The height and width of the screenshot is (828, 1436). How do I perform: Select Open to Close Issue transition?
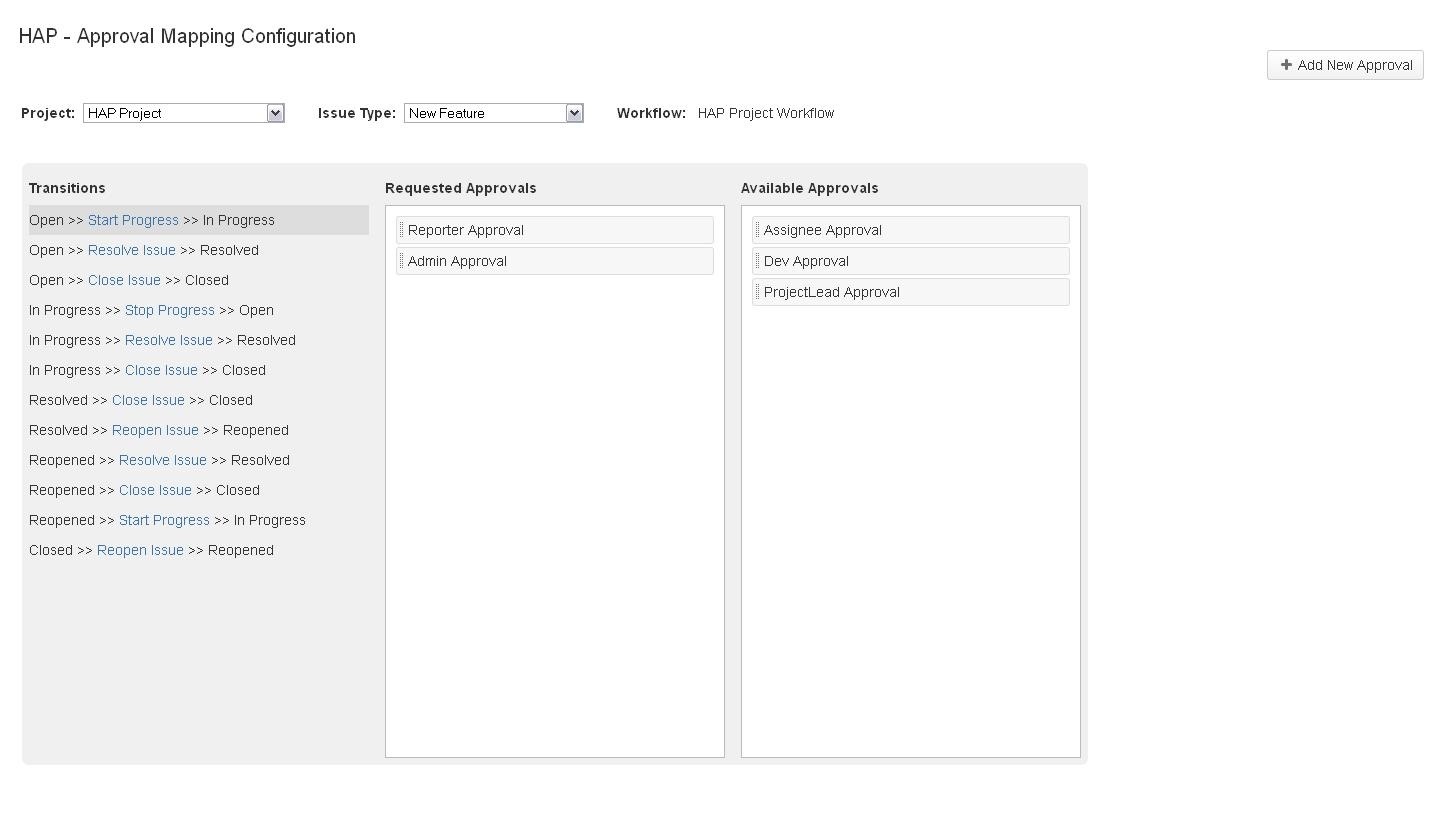(124, 280)
